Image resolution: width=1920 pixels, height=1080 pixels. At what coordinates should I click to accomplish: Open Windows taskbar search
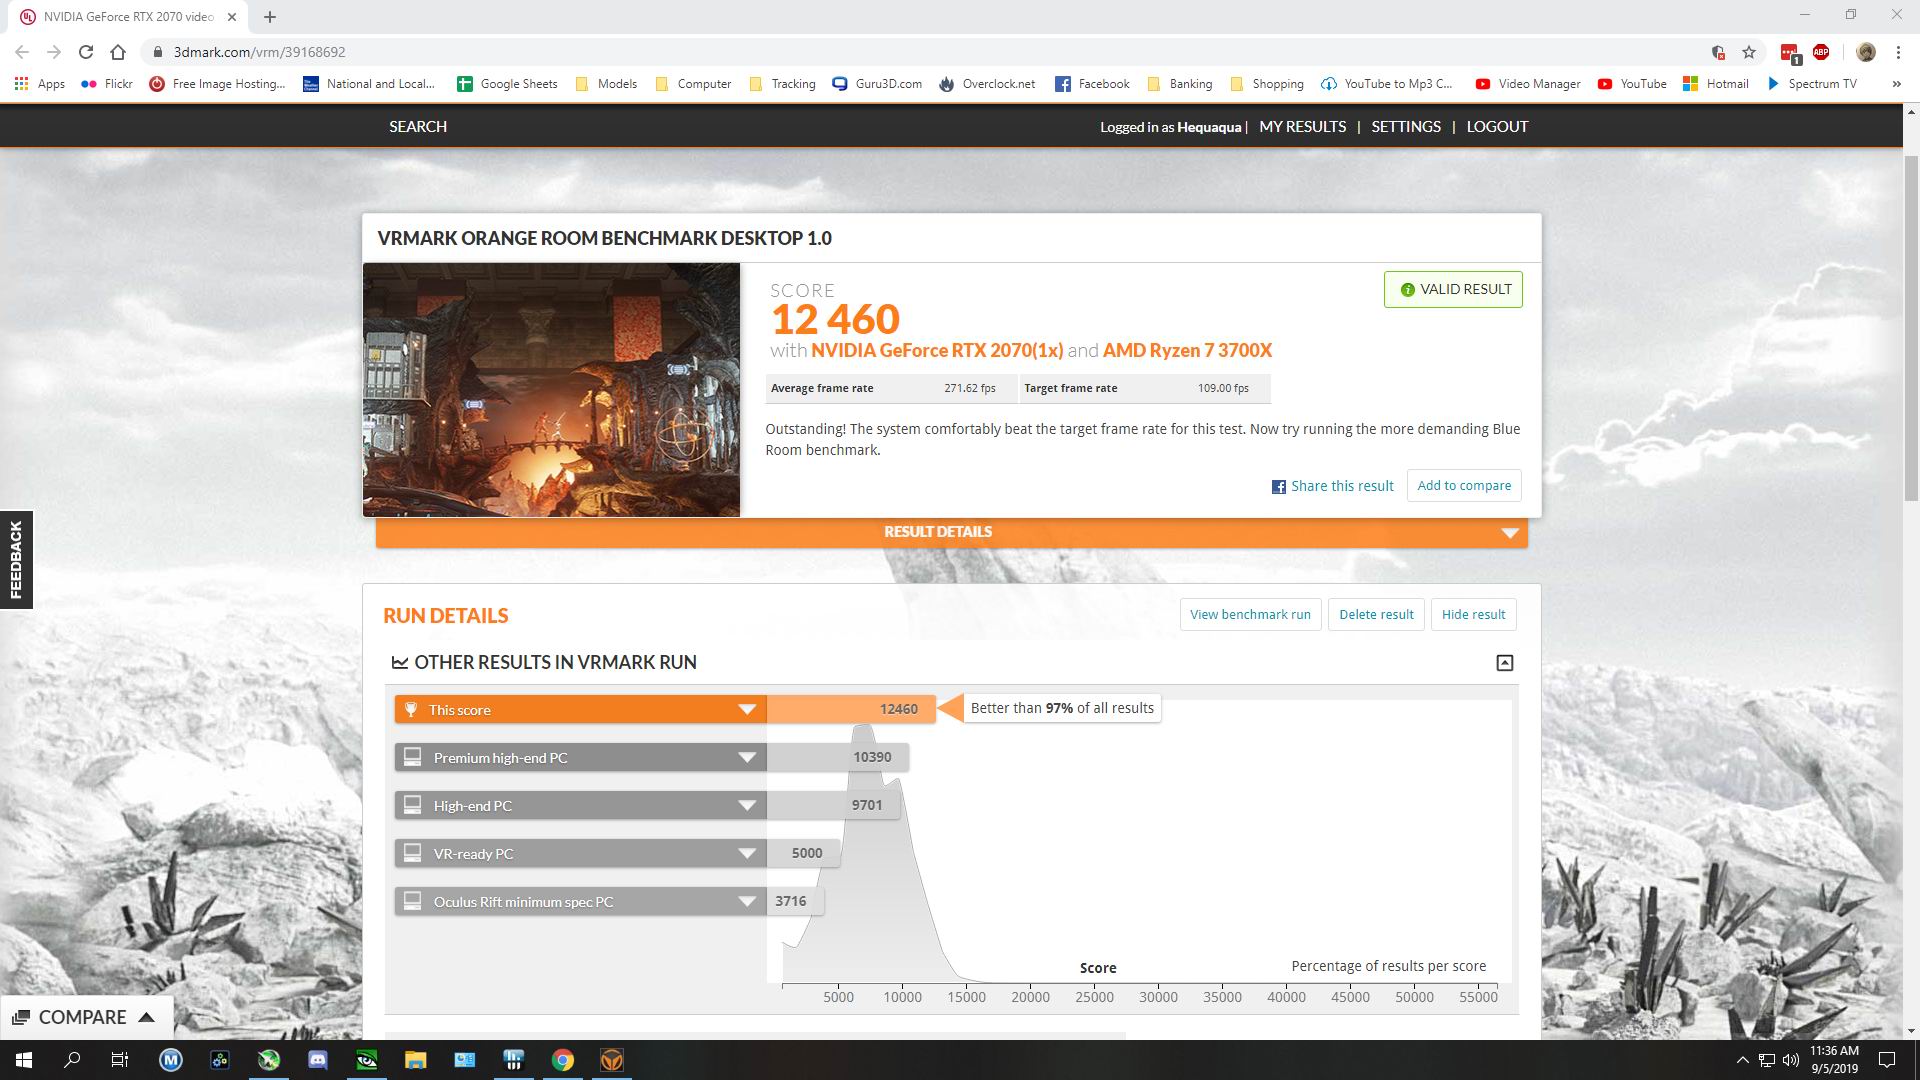72,1060
